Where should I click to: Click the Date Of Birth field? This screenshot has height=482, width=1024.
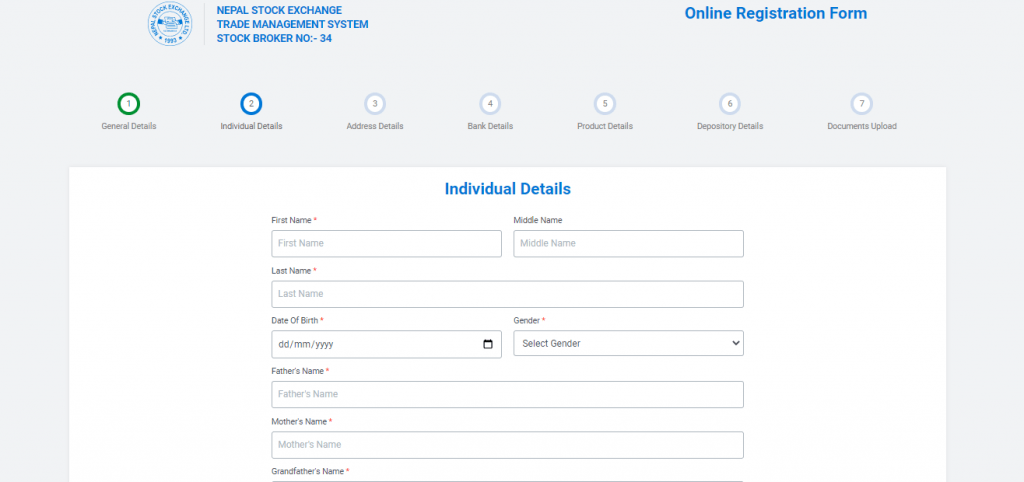(387, 344)
